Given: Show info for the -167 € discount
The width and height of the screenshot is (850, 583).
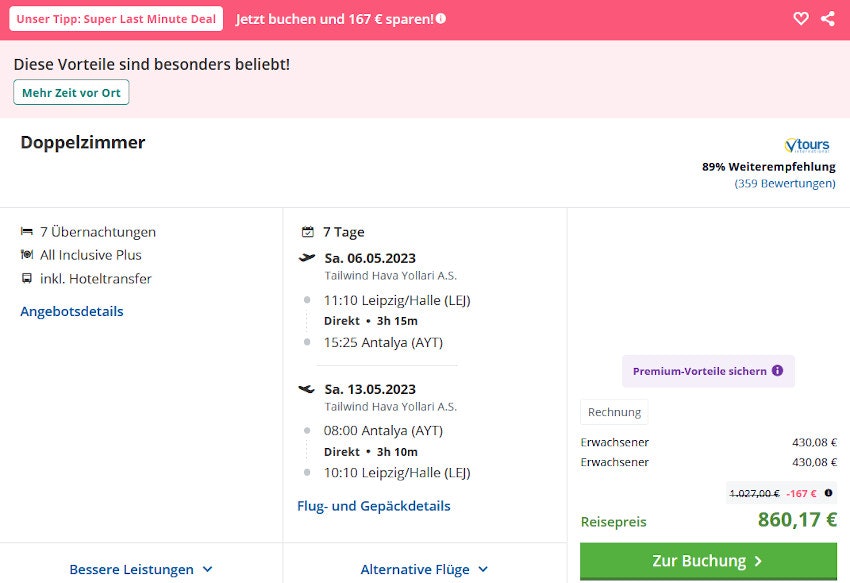Looking at the screenshot, I should coord(828,493).
